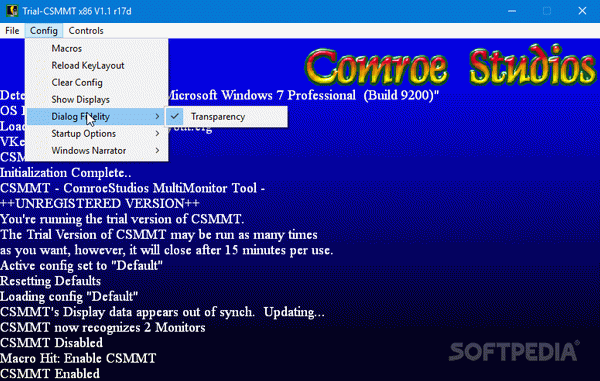Click the 'Initialization Complete..' log line

pyautogui.click(x=65, y=173)
